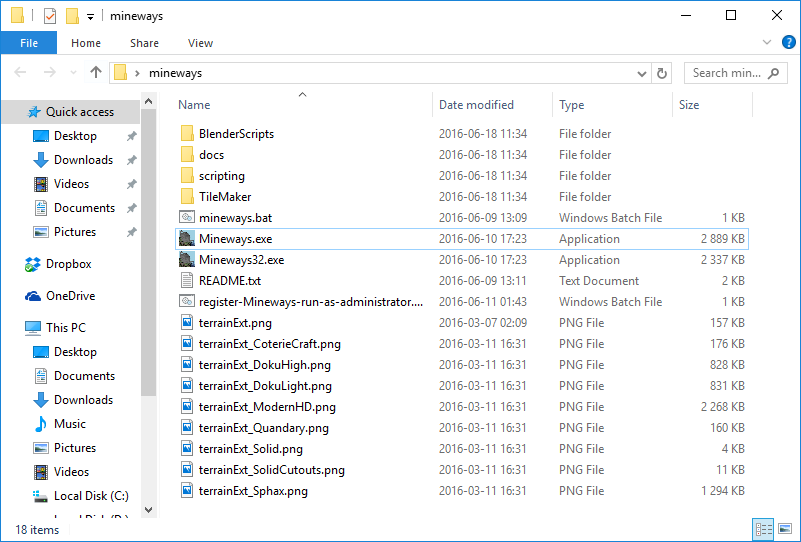Click the 2 889 KB size cell
Viewport: 801px width, 542px height.
[722, 239]
